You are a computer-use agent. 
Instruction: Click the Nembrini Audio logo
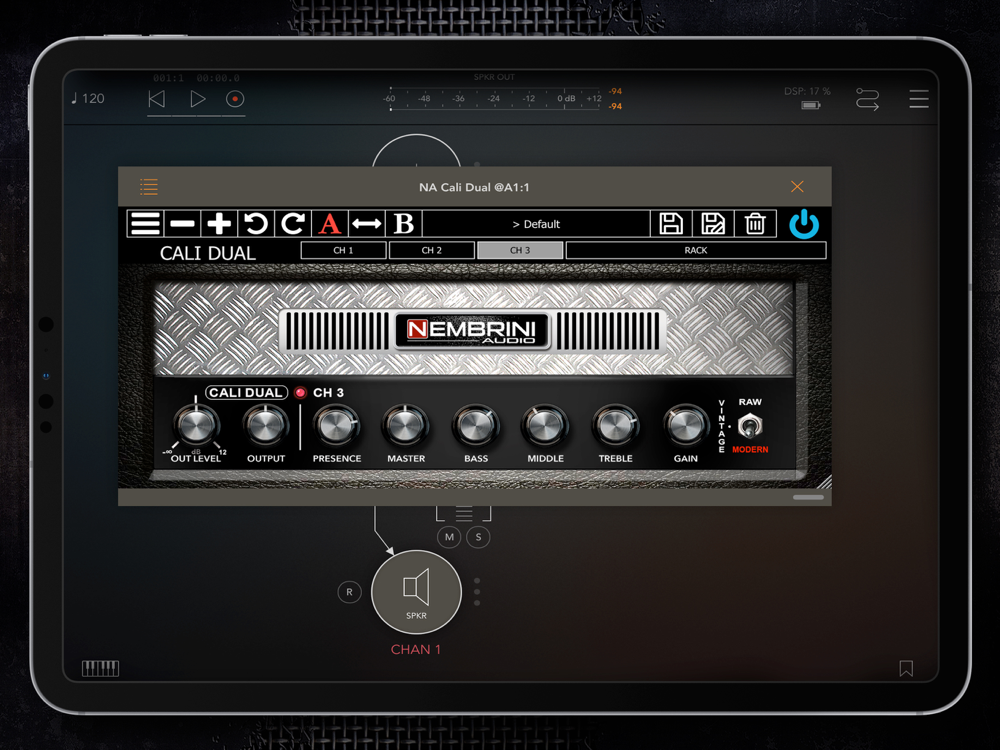pyautogui.click(x=472, y=330)
